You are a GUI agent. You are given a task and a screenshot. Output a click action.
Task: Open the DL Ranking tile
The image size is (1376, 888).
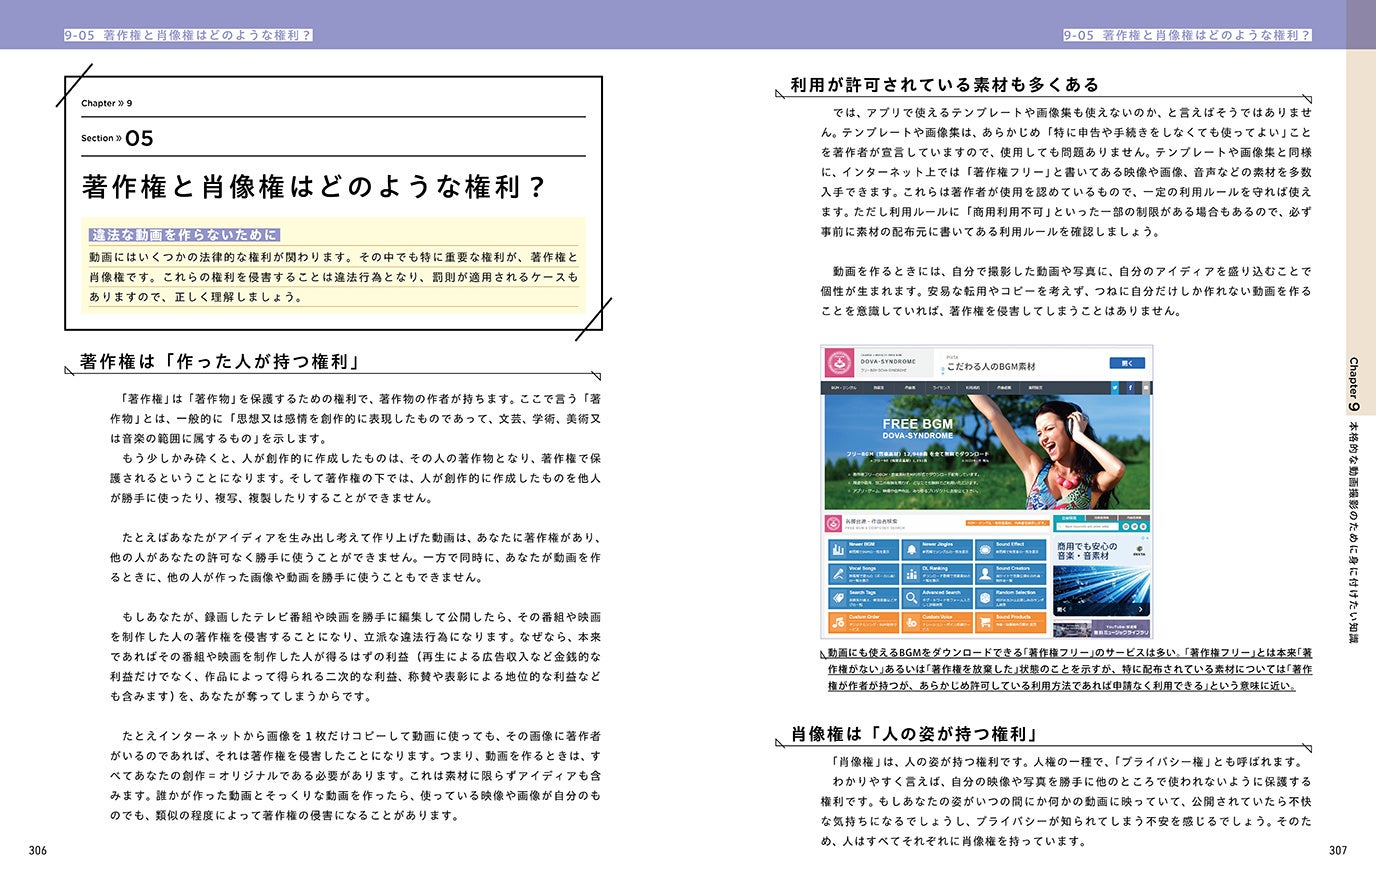pos(936,574)
